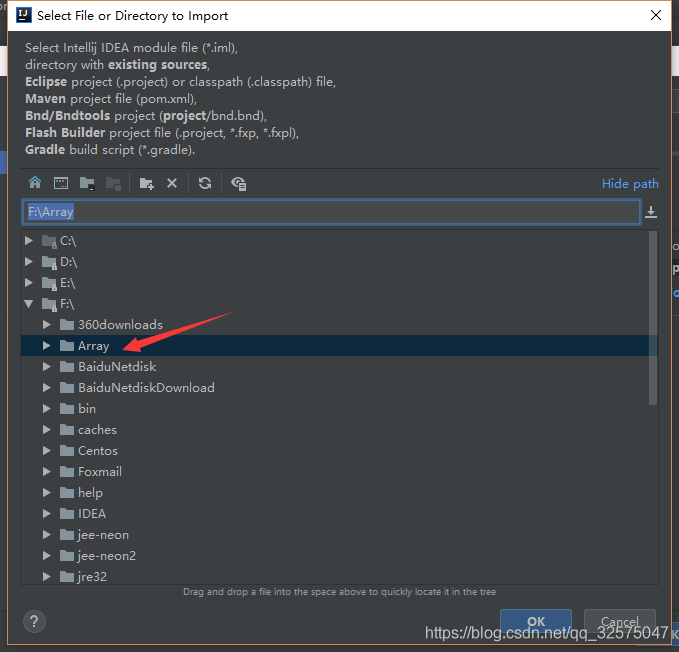Expand the Foxmail folder arrow
This screenshot has height=652, width=679.
pyautogui.click(x=46, y=471)
